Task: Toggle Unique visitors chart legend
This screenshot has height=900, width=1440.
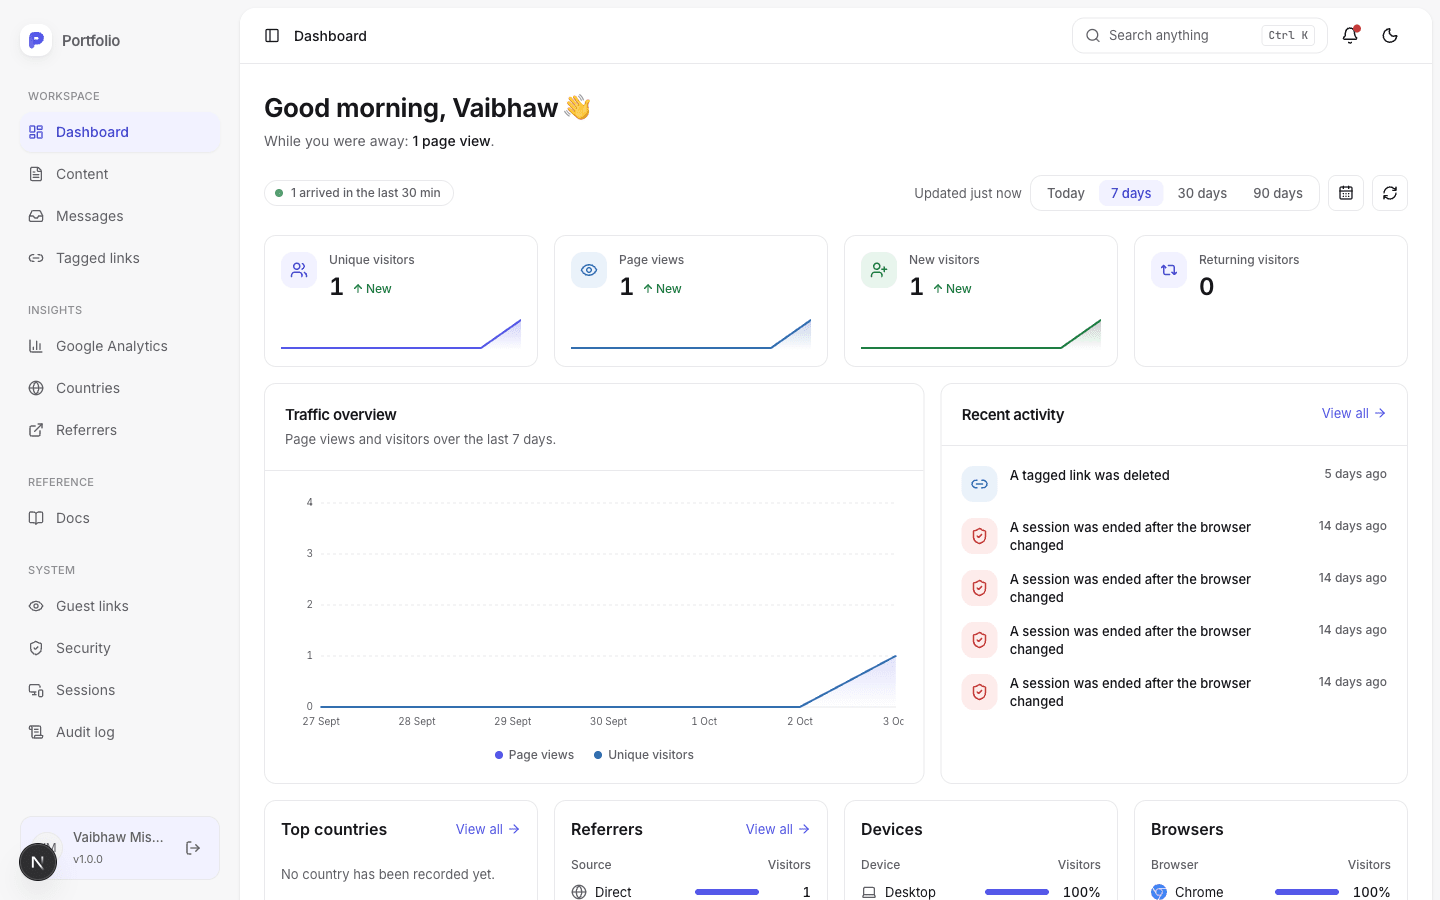Action: point(644,755)
